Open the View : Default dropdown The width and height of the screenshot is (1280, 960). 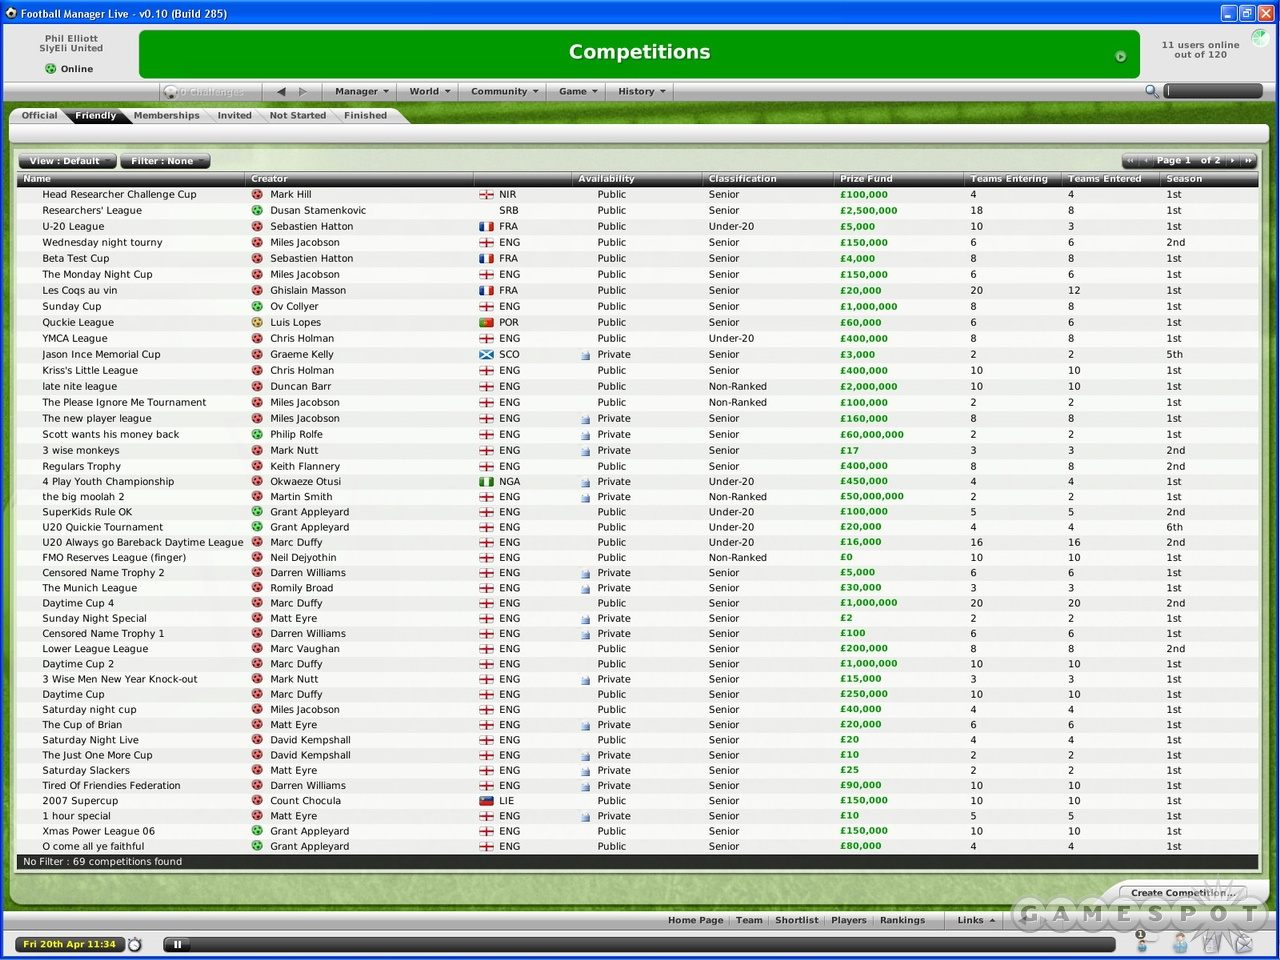(66, 161)
